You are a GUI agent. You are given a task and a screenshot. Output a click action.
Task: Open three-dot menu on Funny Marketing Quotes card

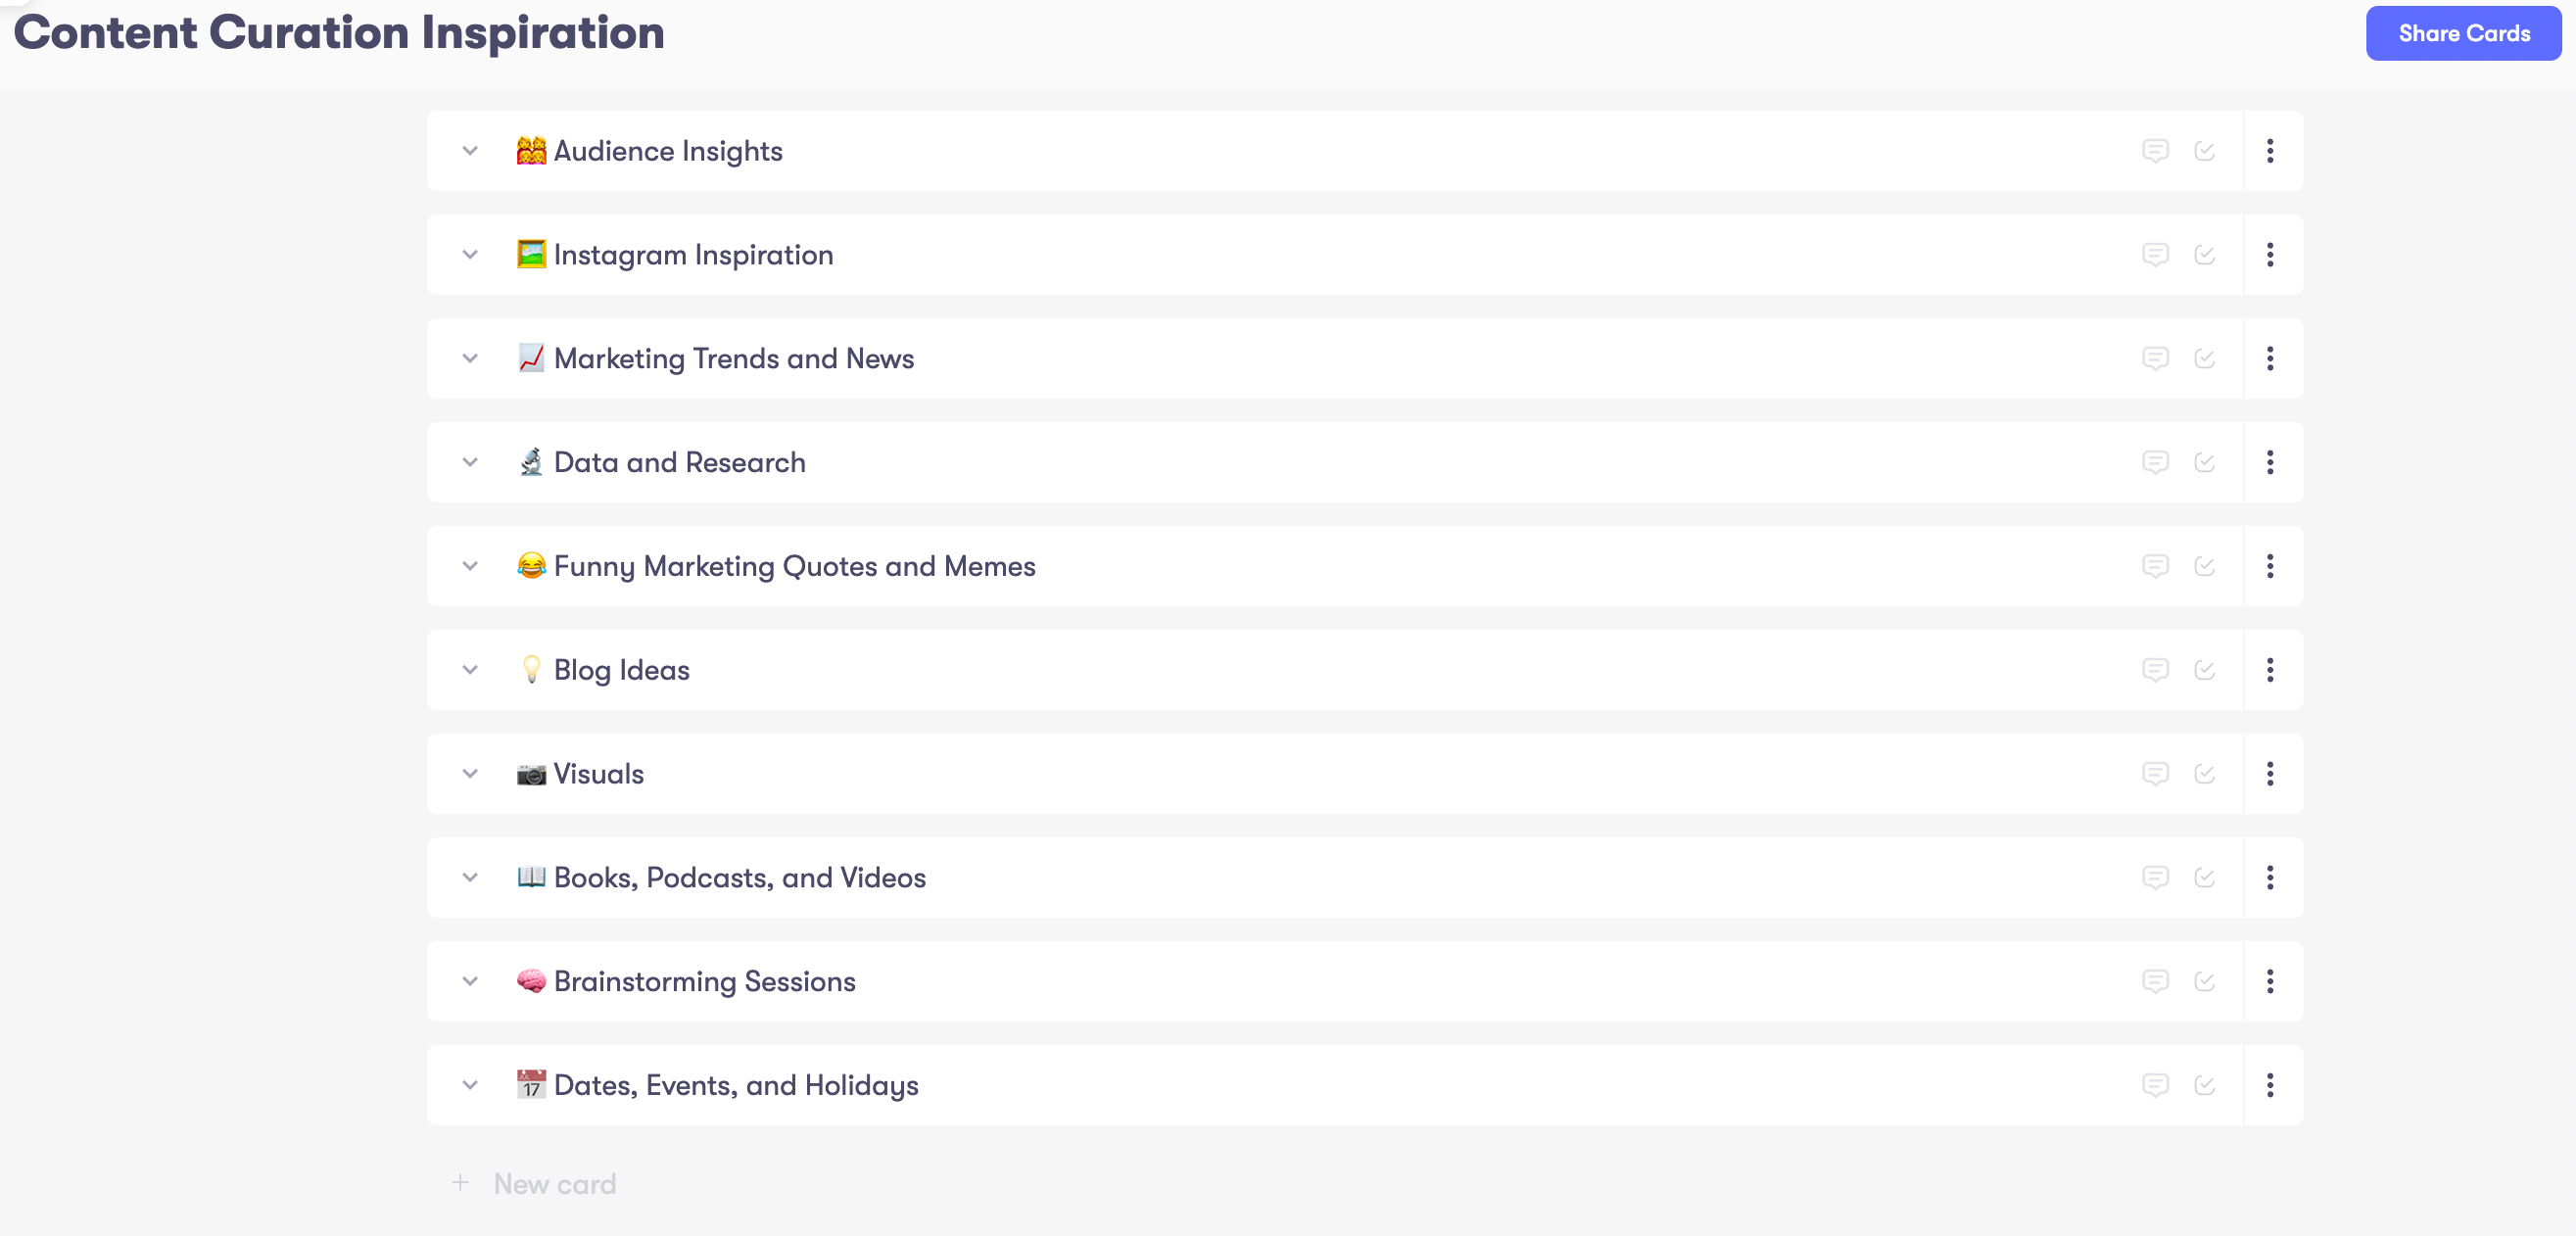[x=2270, y=566]
